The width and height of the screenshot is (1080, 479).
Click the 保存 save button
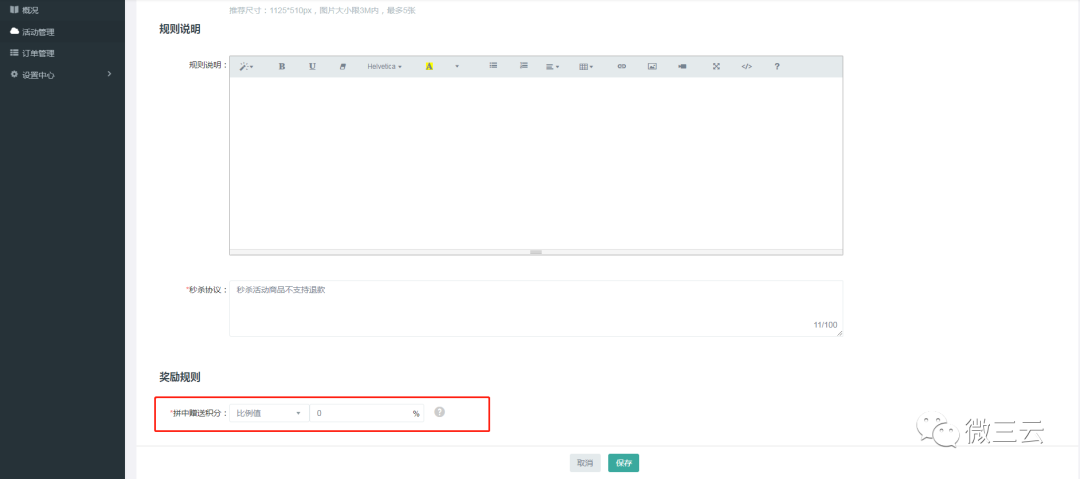click(x=623, y=463)
